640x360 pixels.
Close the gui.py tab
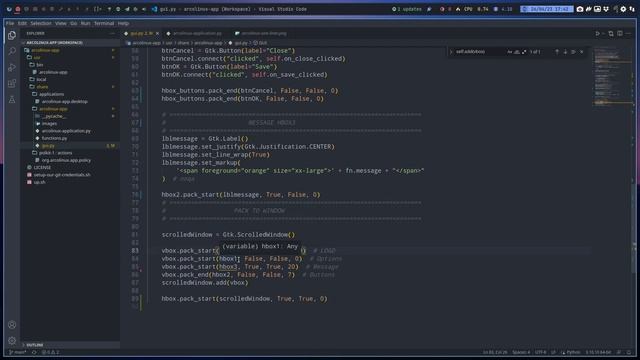click(158, 33)
